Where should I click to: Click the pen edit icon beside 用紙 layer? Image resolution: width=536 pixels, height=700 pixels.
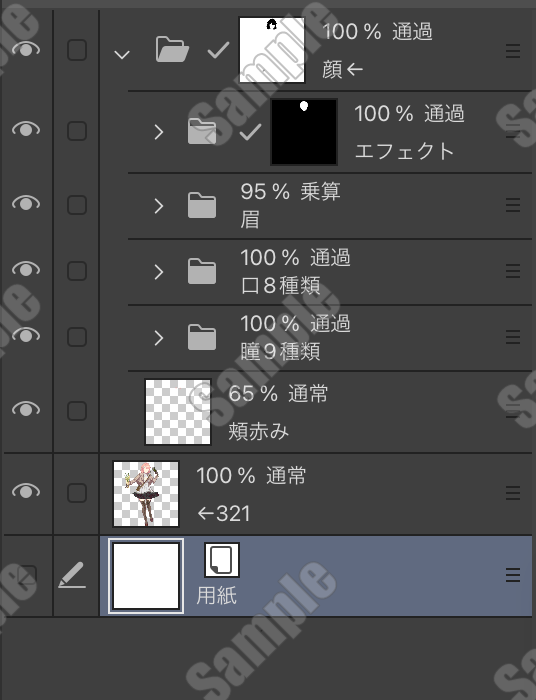[x=72, y=575]
